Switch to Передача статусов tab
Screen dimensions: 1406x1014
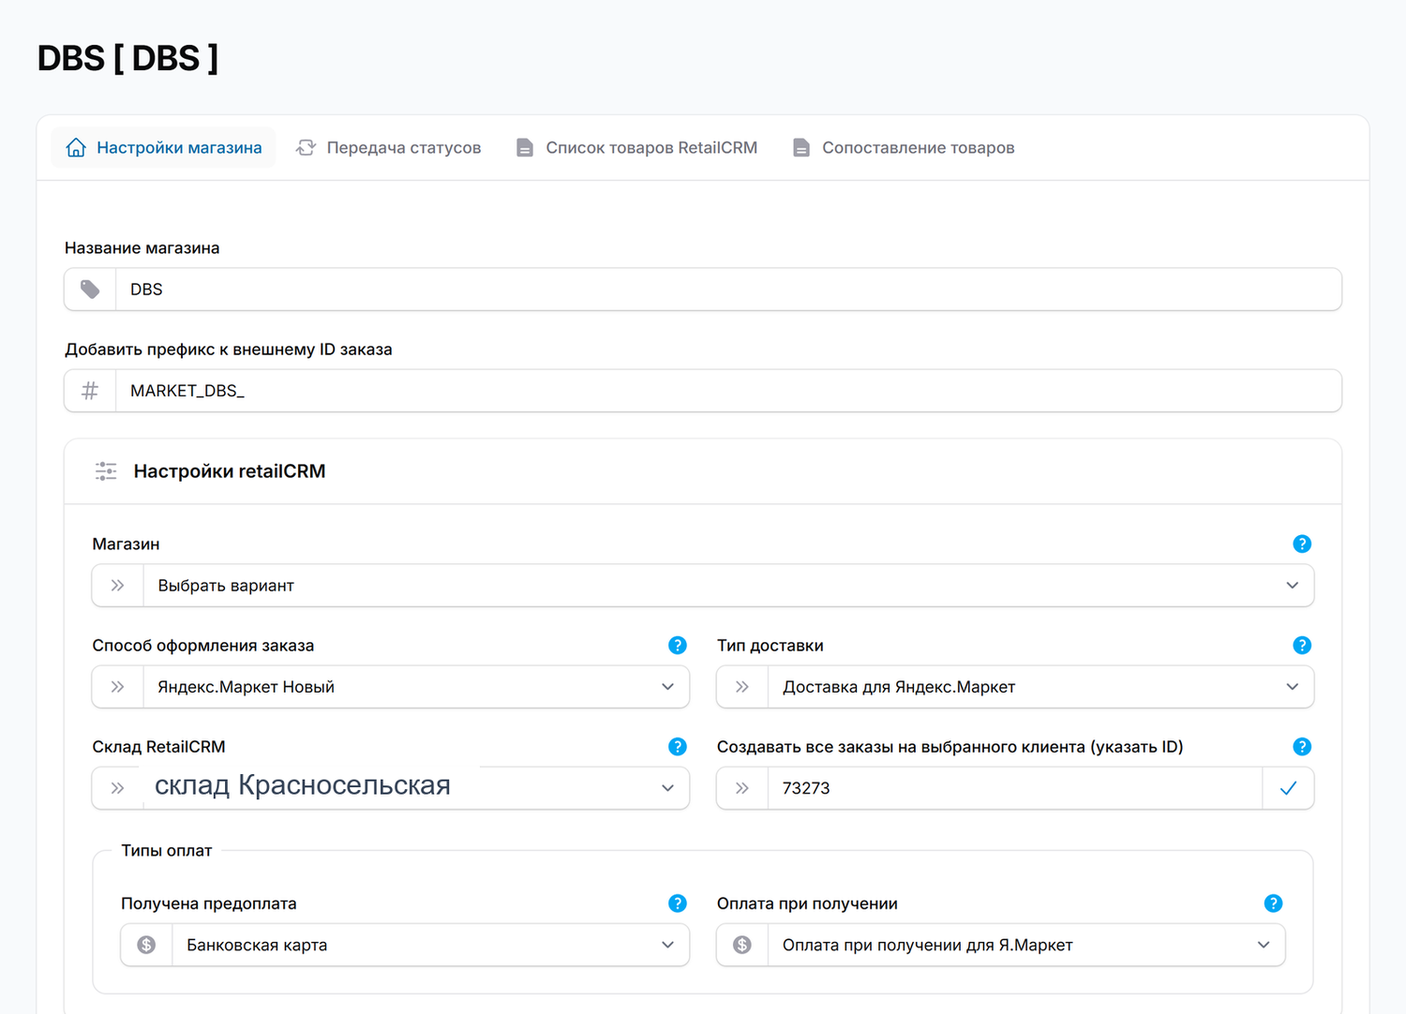389,148
